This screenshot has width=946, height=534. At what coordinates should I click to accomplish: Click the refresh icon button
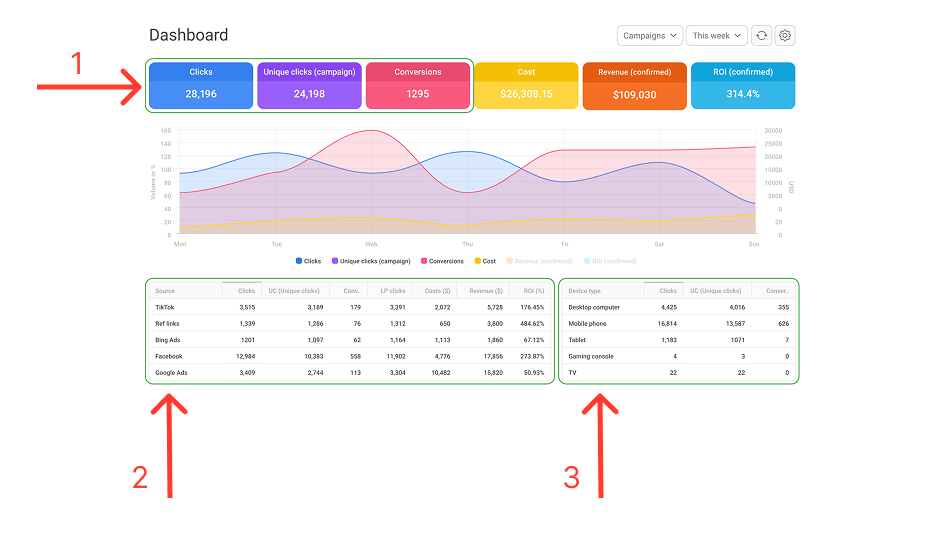[762, 36]
